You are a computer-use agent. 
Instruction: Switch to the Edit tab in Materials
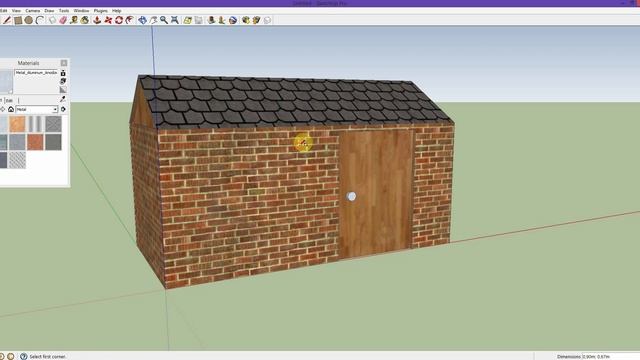click(9, 100)
